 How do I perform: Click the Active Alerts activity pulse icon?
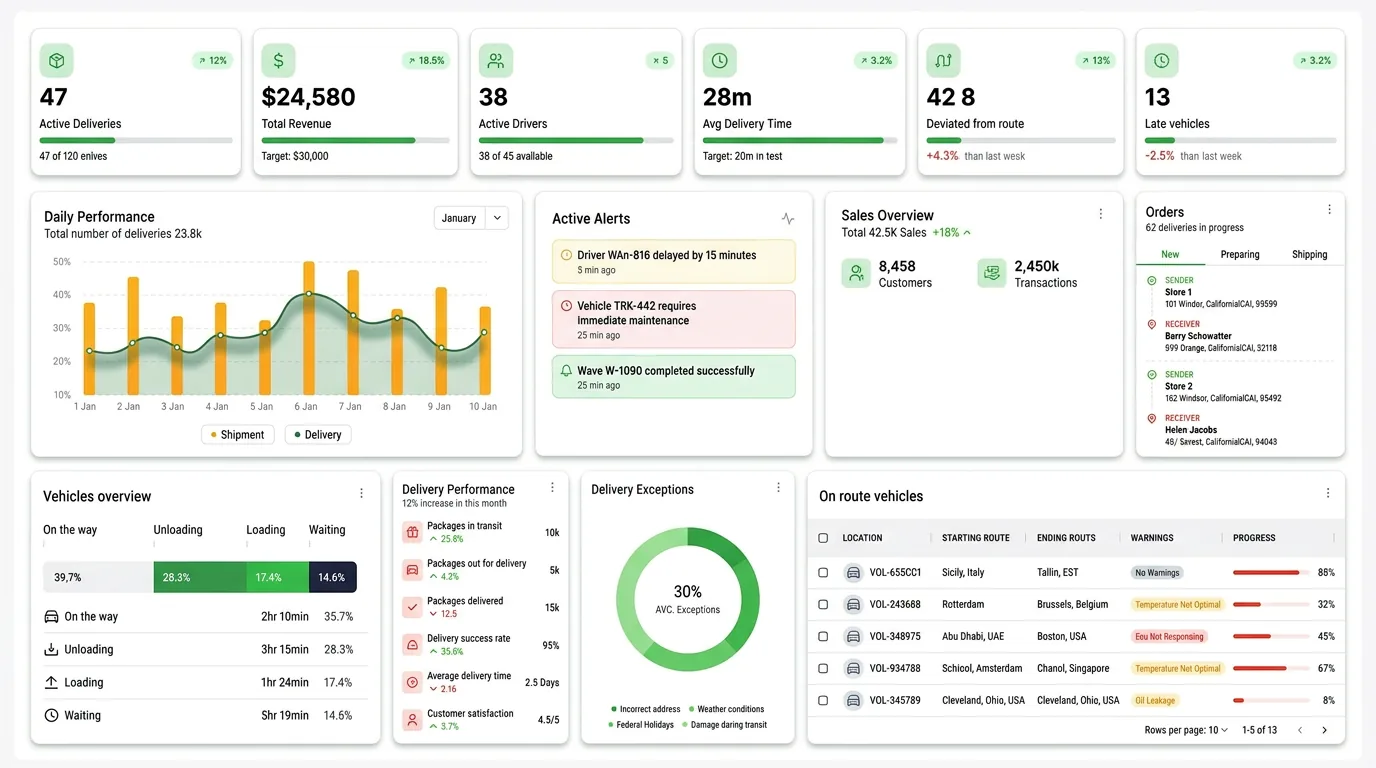tap(788, 218)
